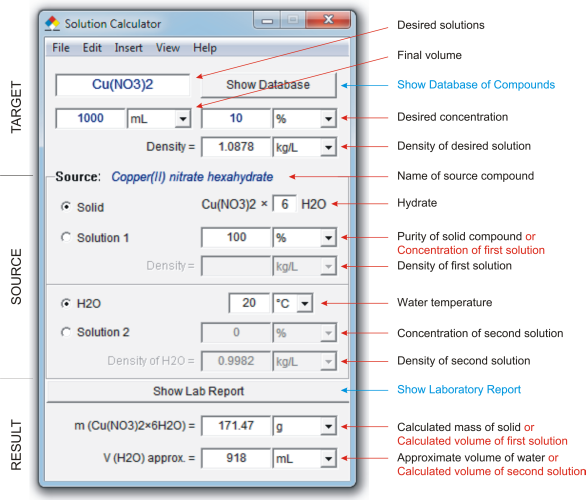Click the Show Lab Report button

click(198, 391)
